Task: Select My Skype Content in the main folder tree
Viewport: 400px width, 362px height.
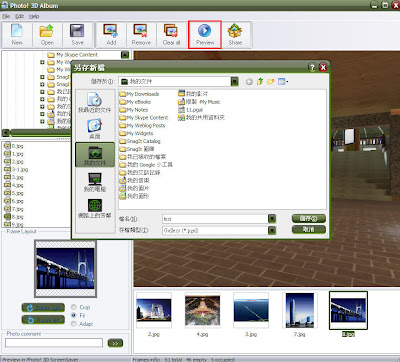Action: [x=73, y=55]
